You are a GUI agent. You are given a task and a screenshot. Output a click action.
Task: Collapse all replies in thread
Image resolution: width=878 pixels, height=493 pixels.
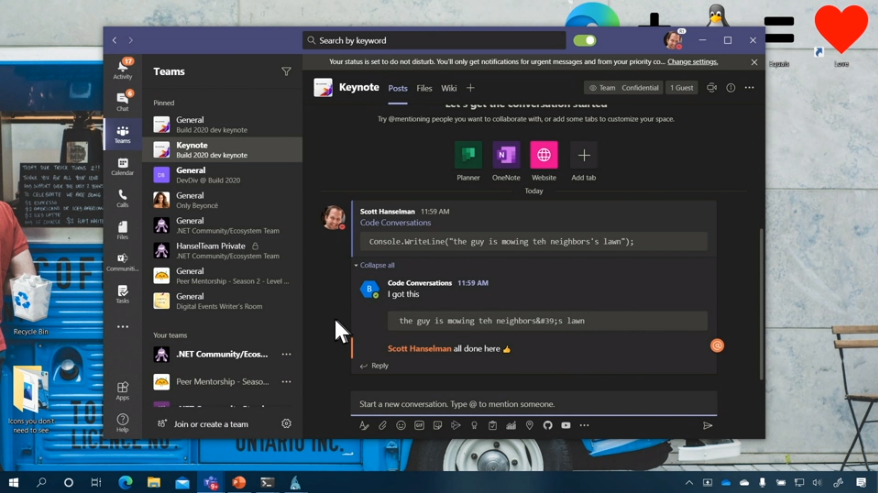tap(374, 265)
